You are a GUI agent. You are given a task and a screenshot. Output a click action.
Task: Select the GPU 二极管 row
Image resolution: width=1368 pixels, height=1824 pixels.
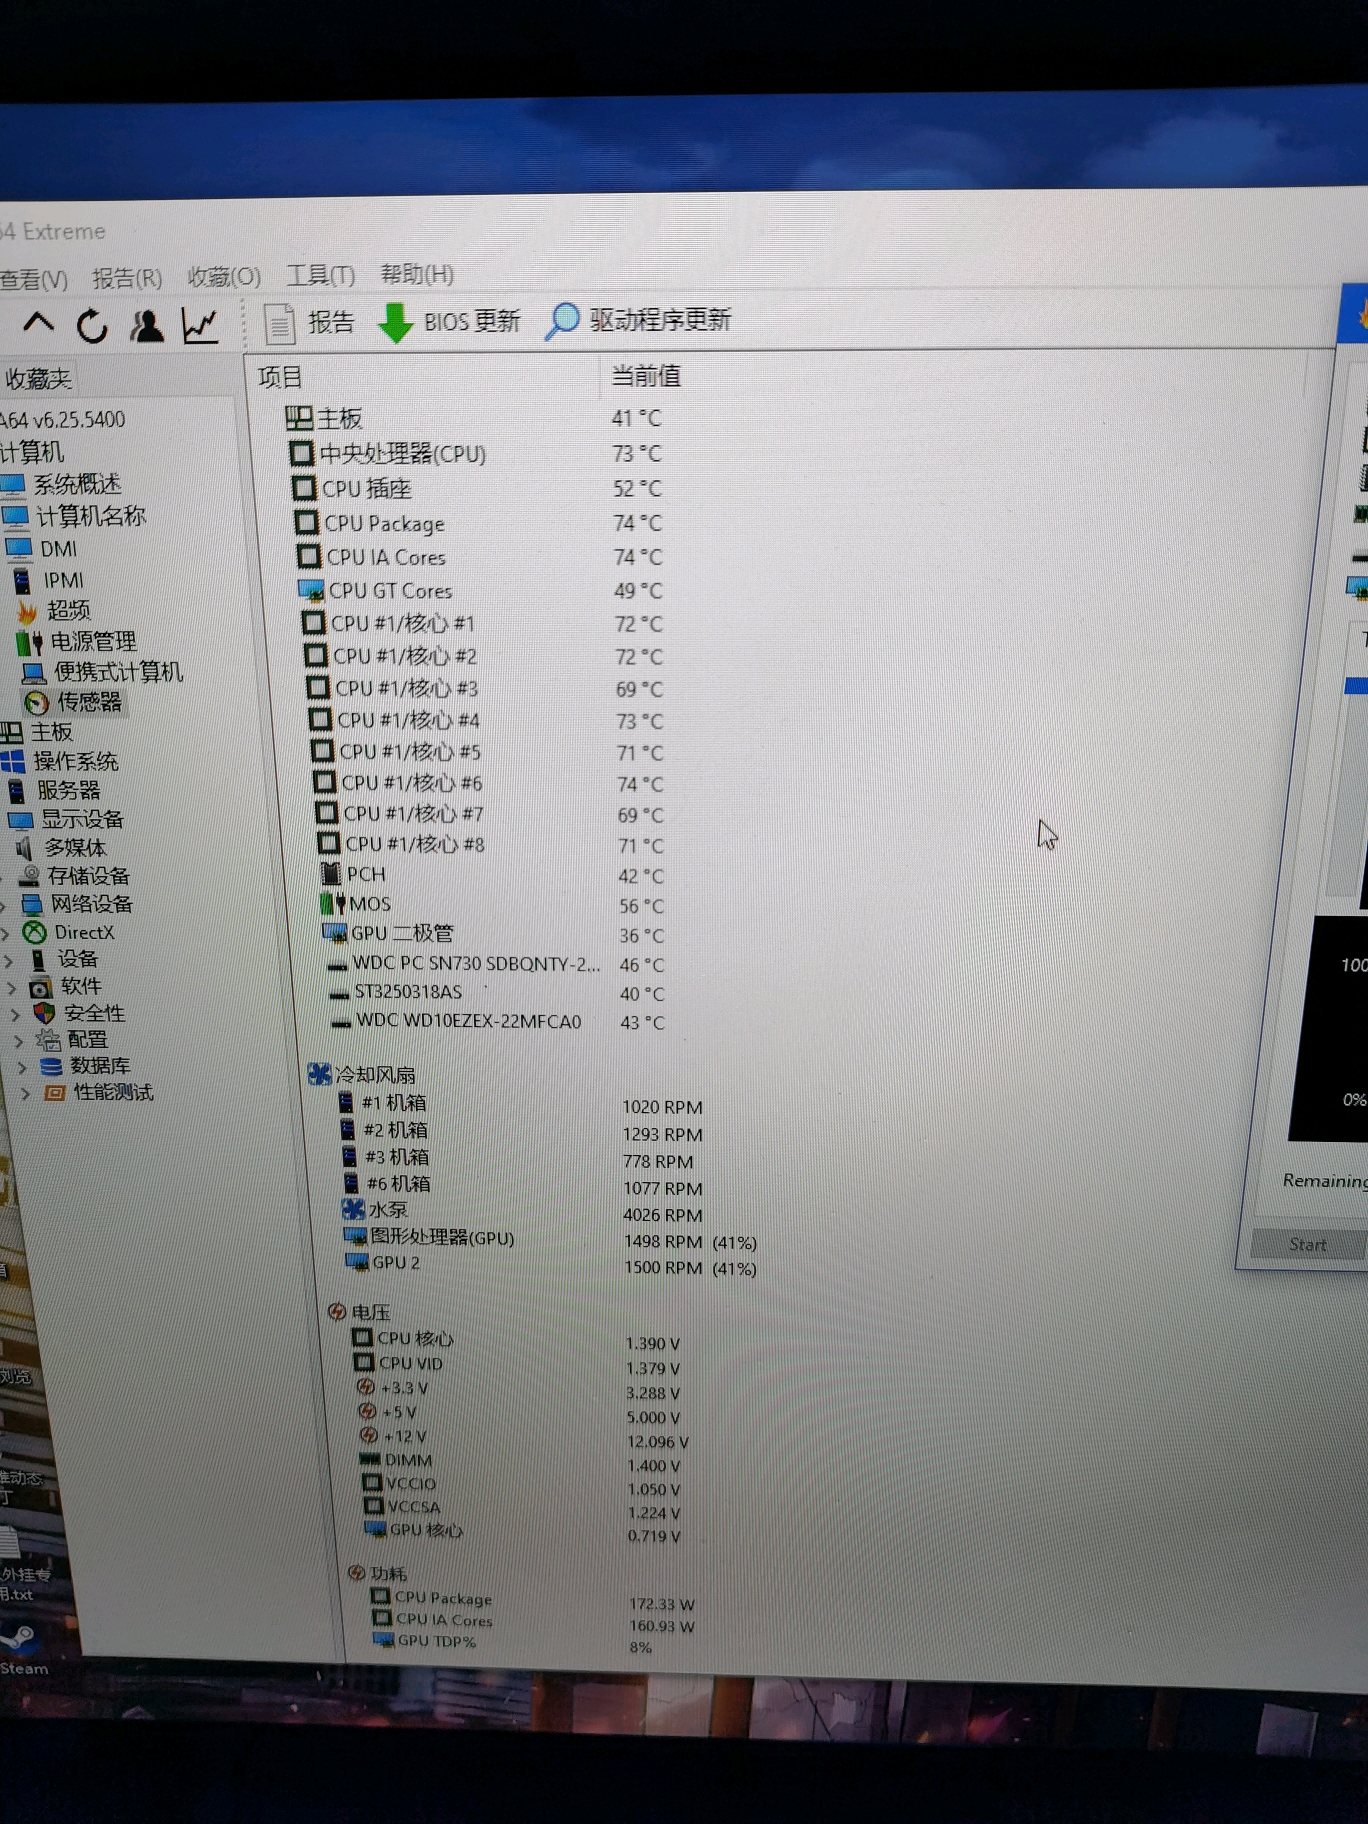(x=494, y=934)
